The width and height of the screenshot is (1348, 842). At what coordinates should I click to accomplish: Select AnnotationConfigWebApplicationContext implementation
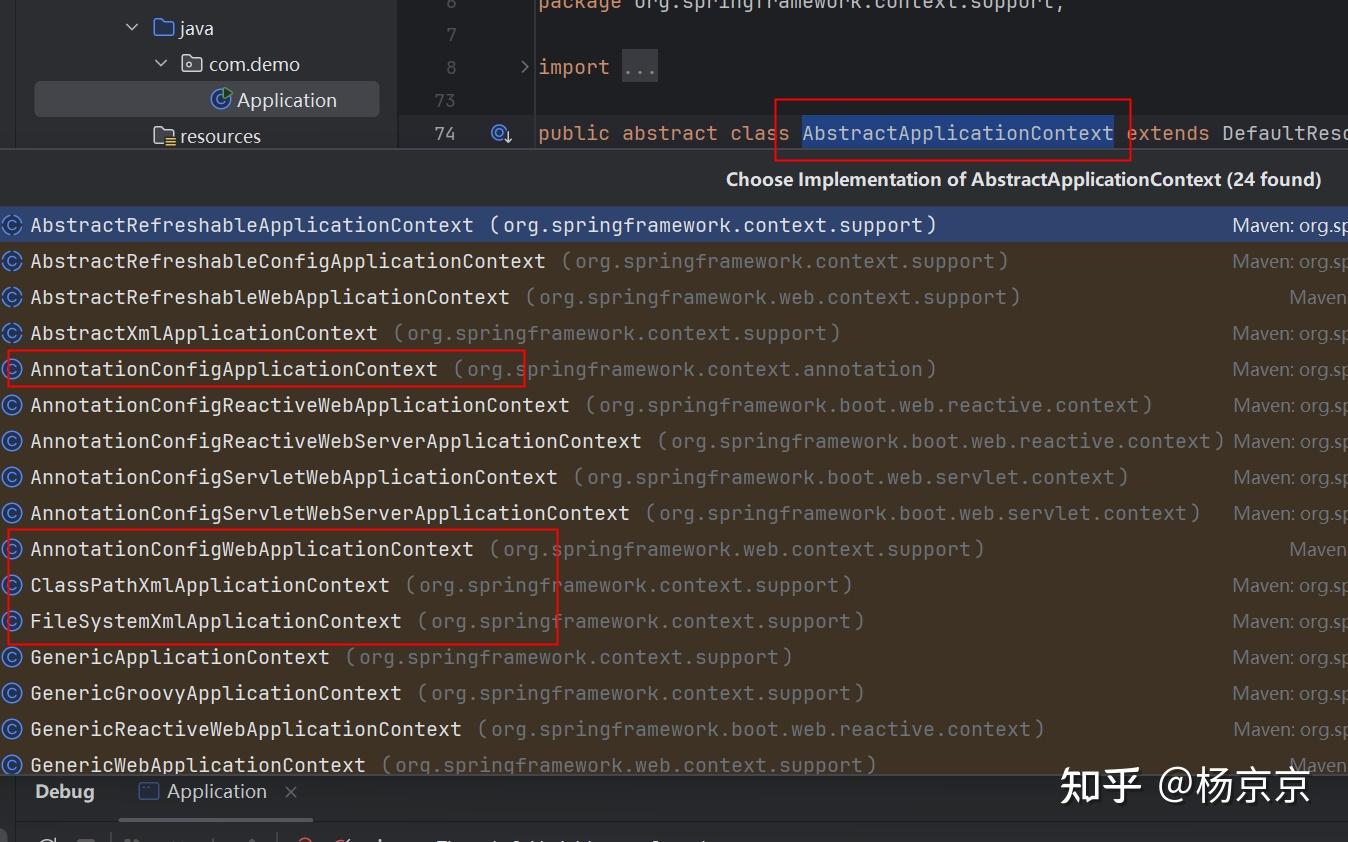[x=674, y=549]
